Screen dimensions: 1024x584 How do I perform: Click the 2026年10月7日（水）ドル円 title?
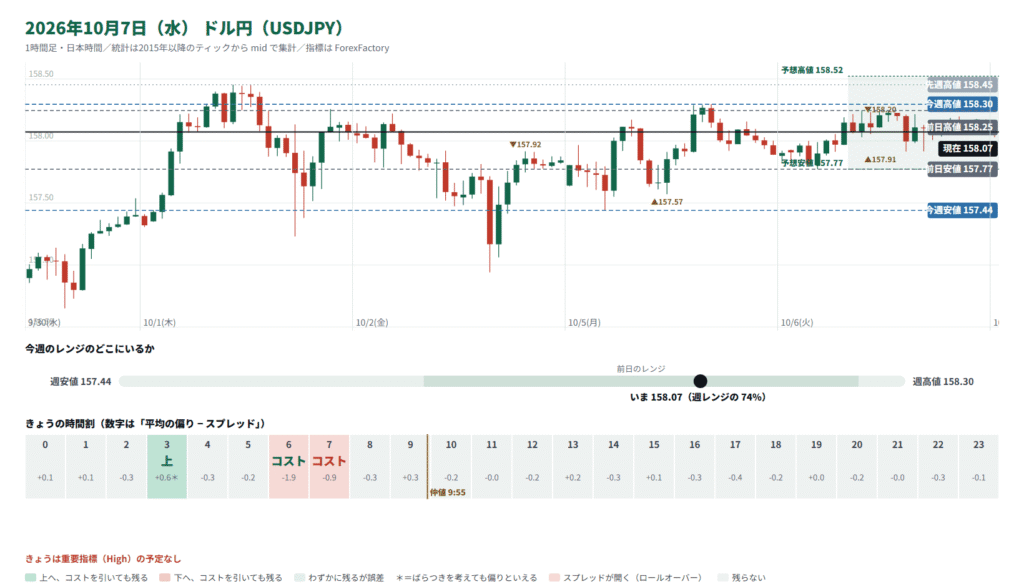click(184, 28)
